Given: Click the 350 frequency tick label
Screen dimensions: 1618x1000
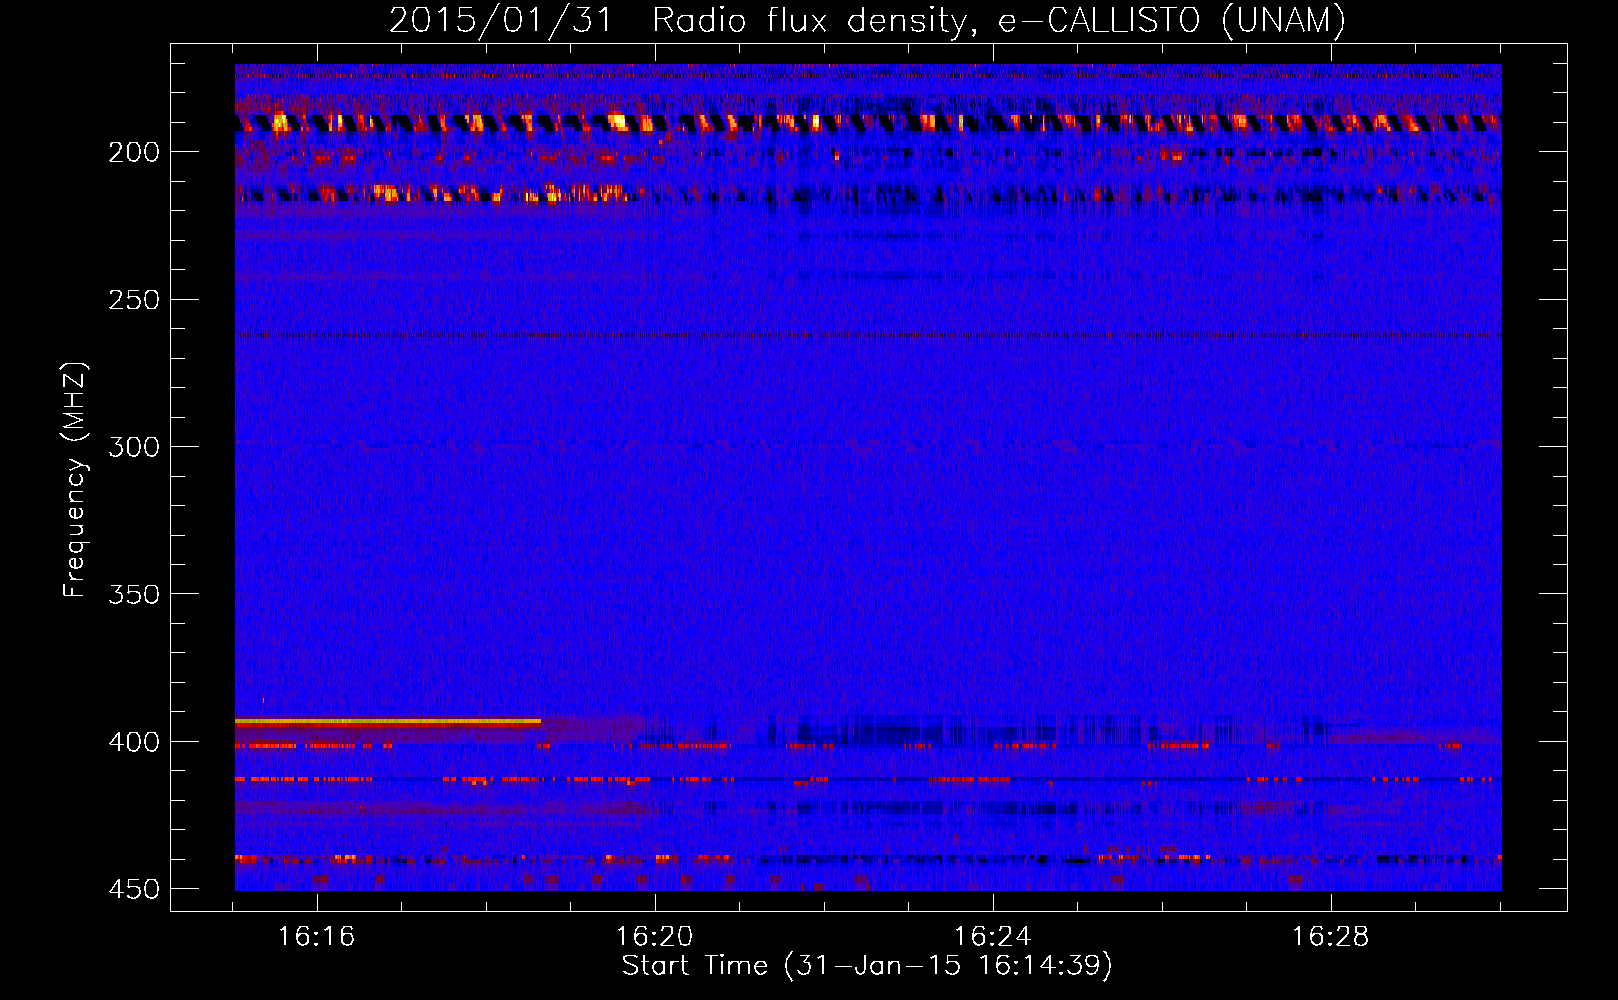Looking at the screenshot, I should [x=134, y=594].
